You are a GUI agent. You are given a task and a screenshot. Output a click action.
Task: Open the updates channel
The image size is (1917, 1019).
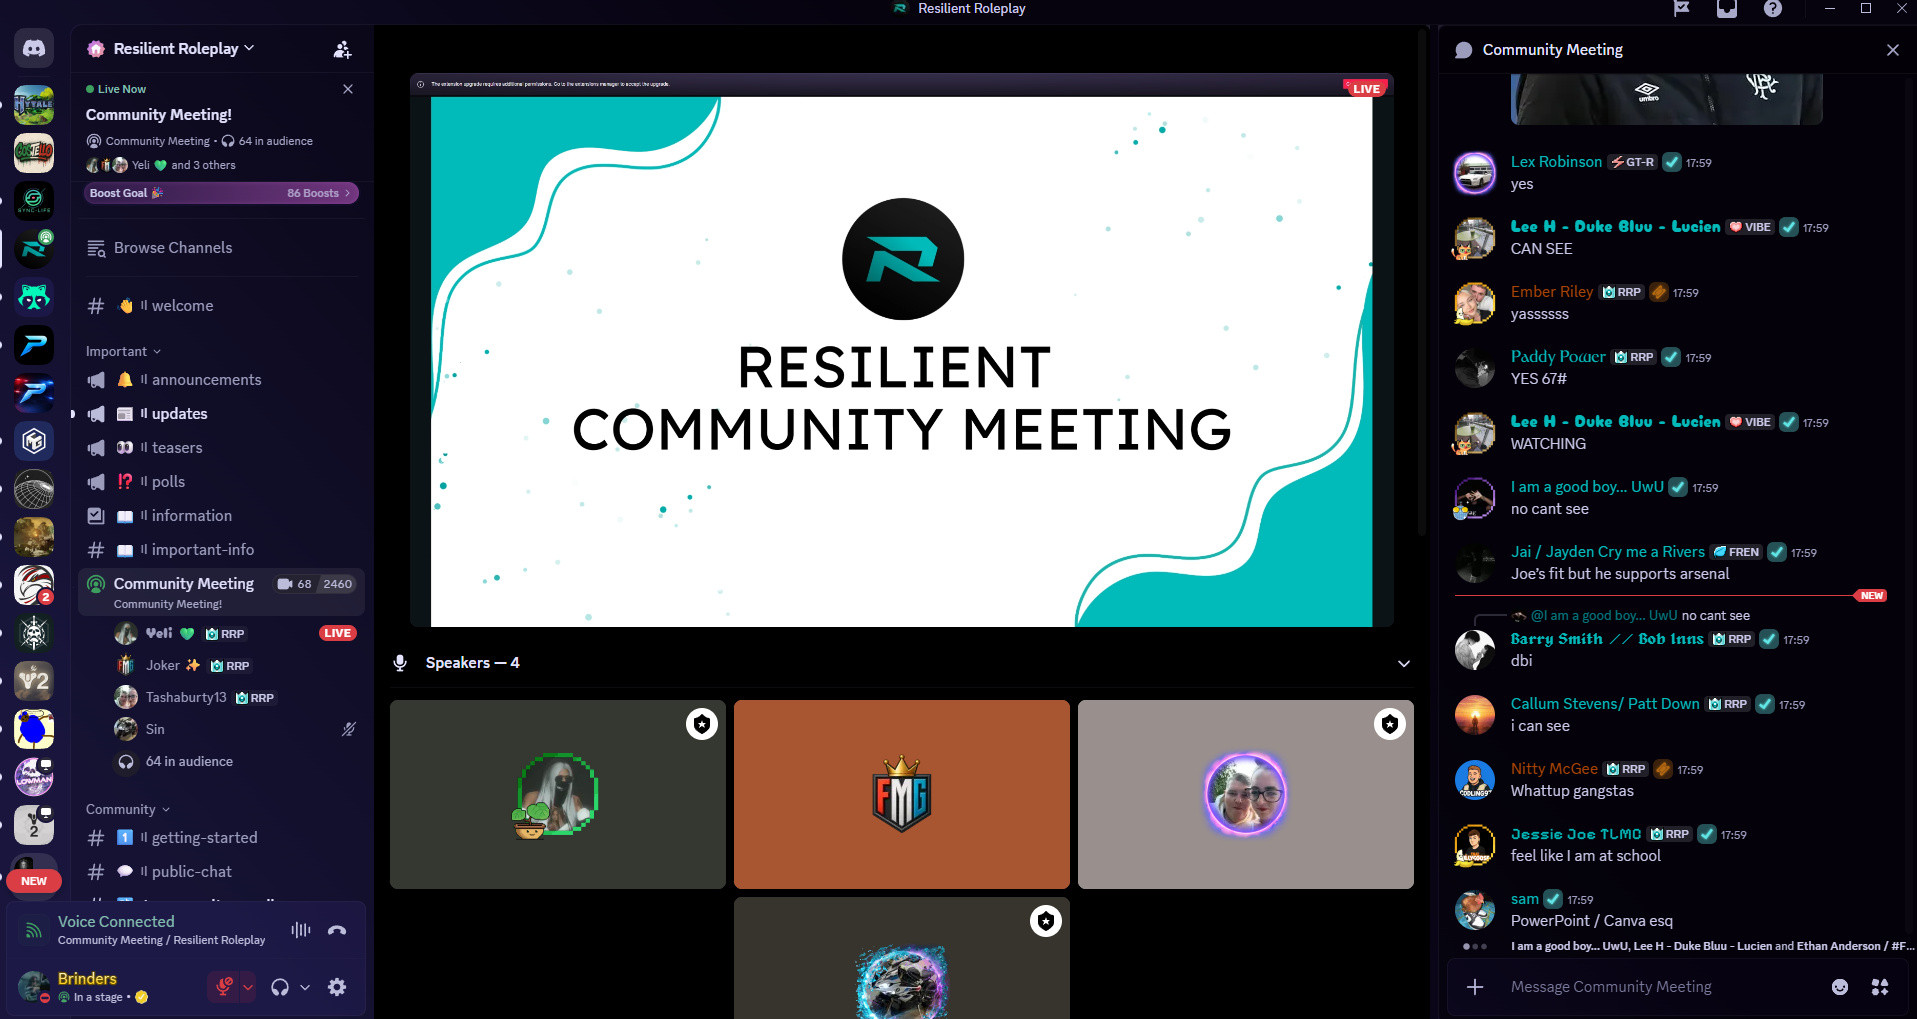coord(221,414)
